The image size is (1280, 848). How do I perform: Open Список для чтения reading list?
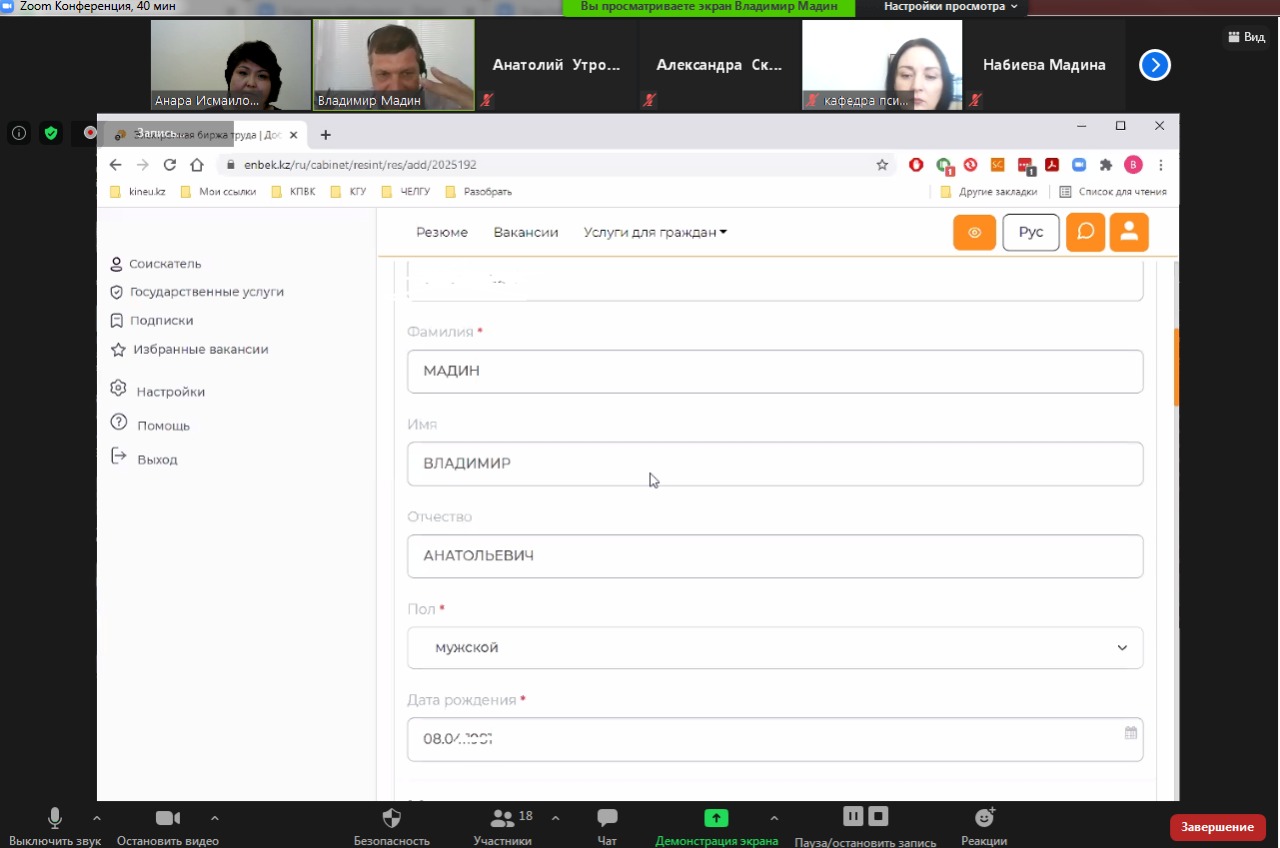tap(1113, 191)
